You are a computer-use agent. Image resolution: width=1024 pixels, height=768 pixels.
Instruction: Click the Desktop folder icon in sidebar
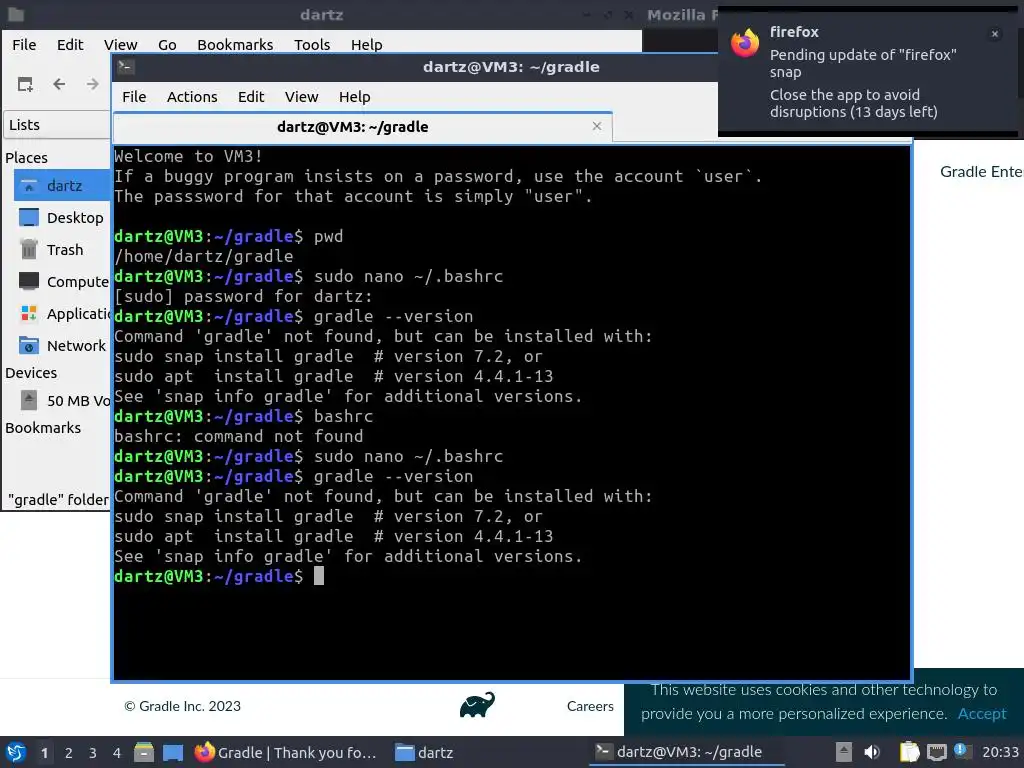29,217
